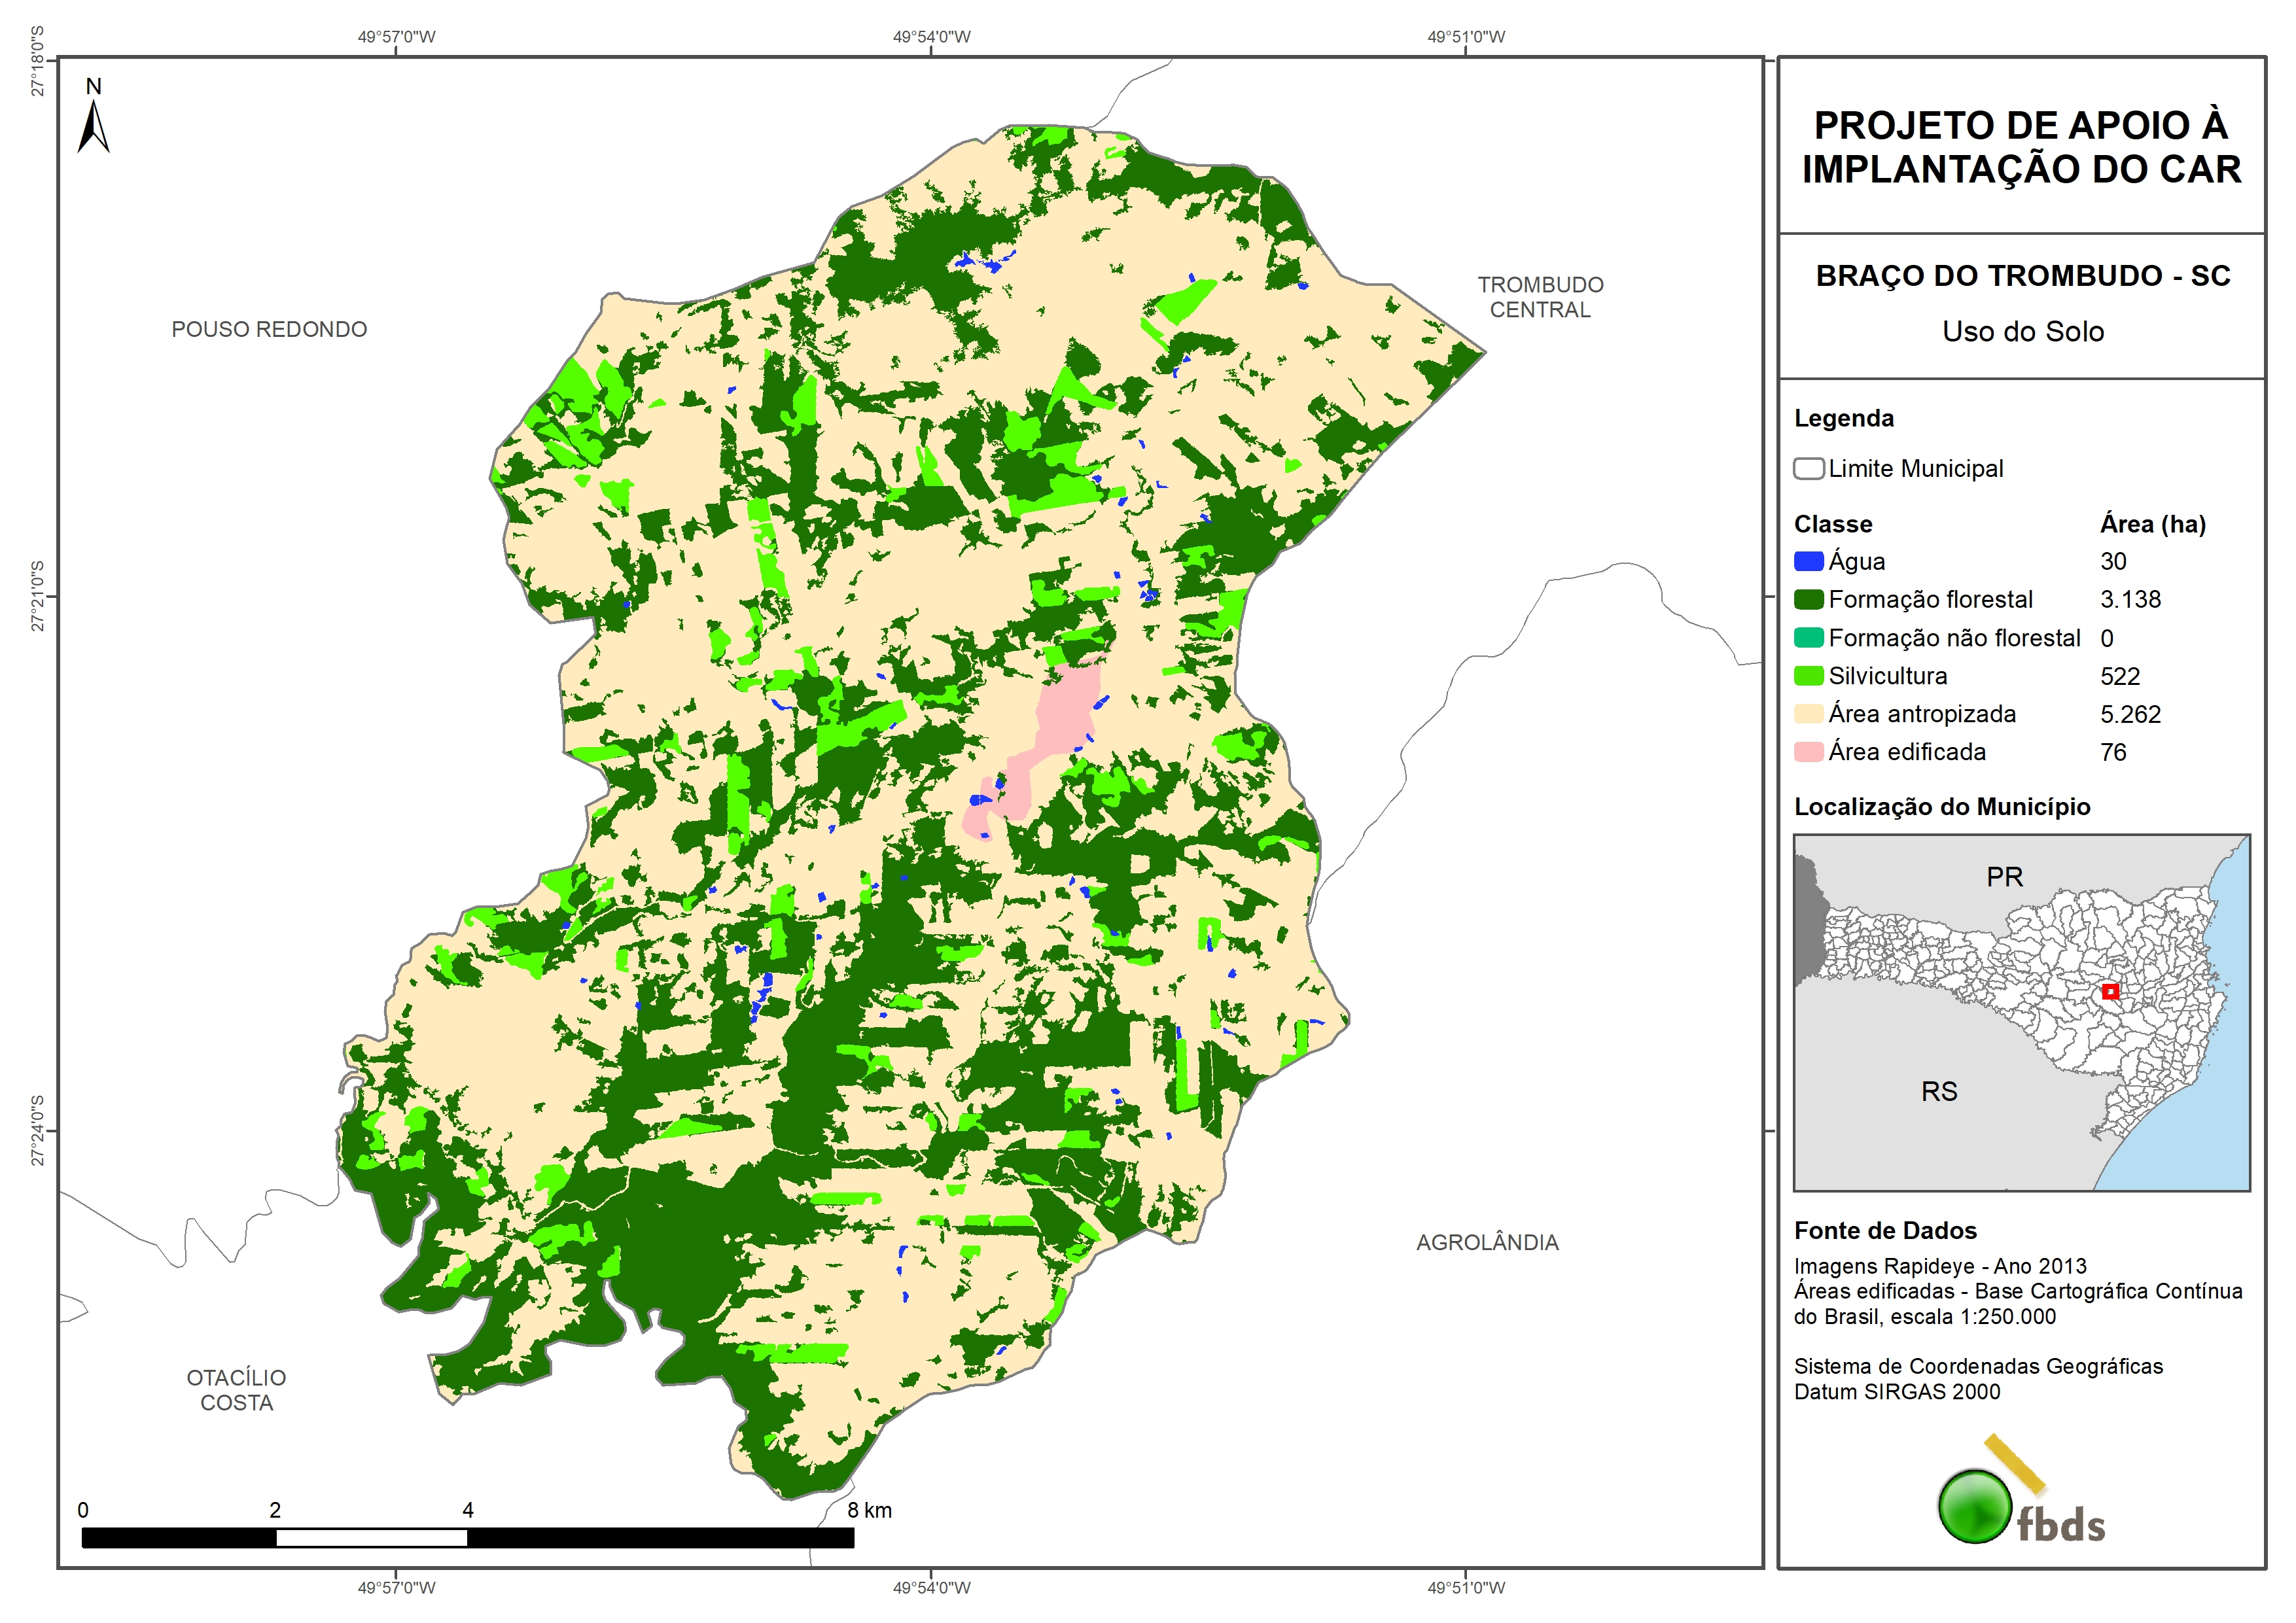Click the TROMBUDO CENTRAL neighbor label

[x=1540, y=297]
